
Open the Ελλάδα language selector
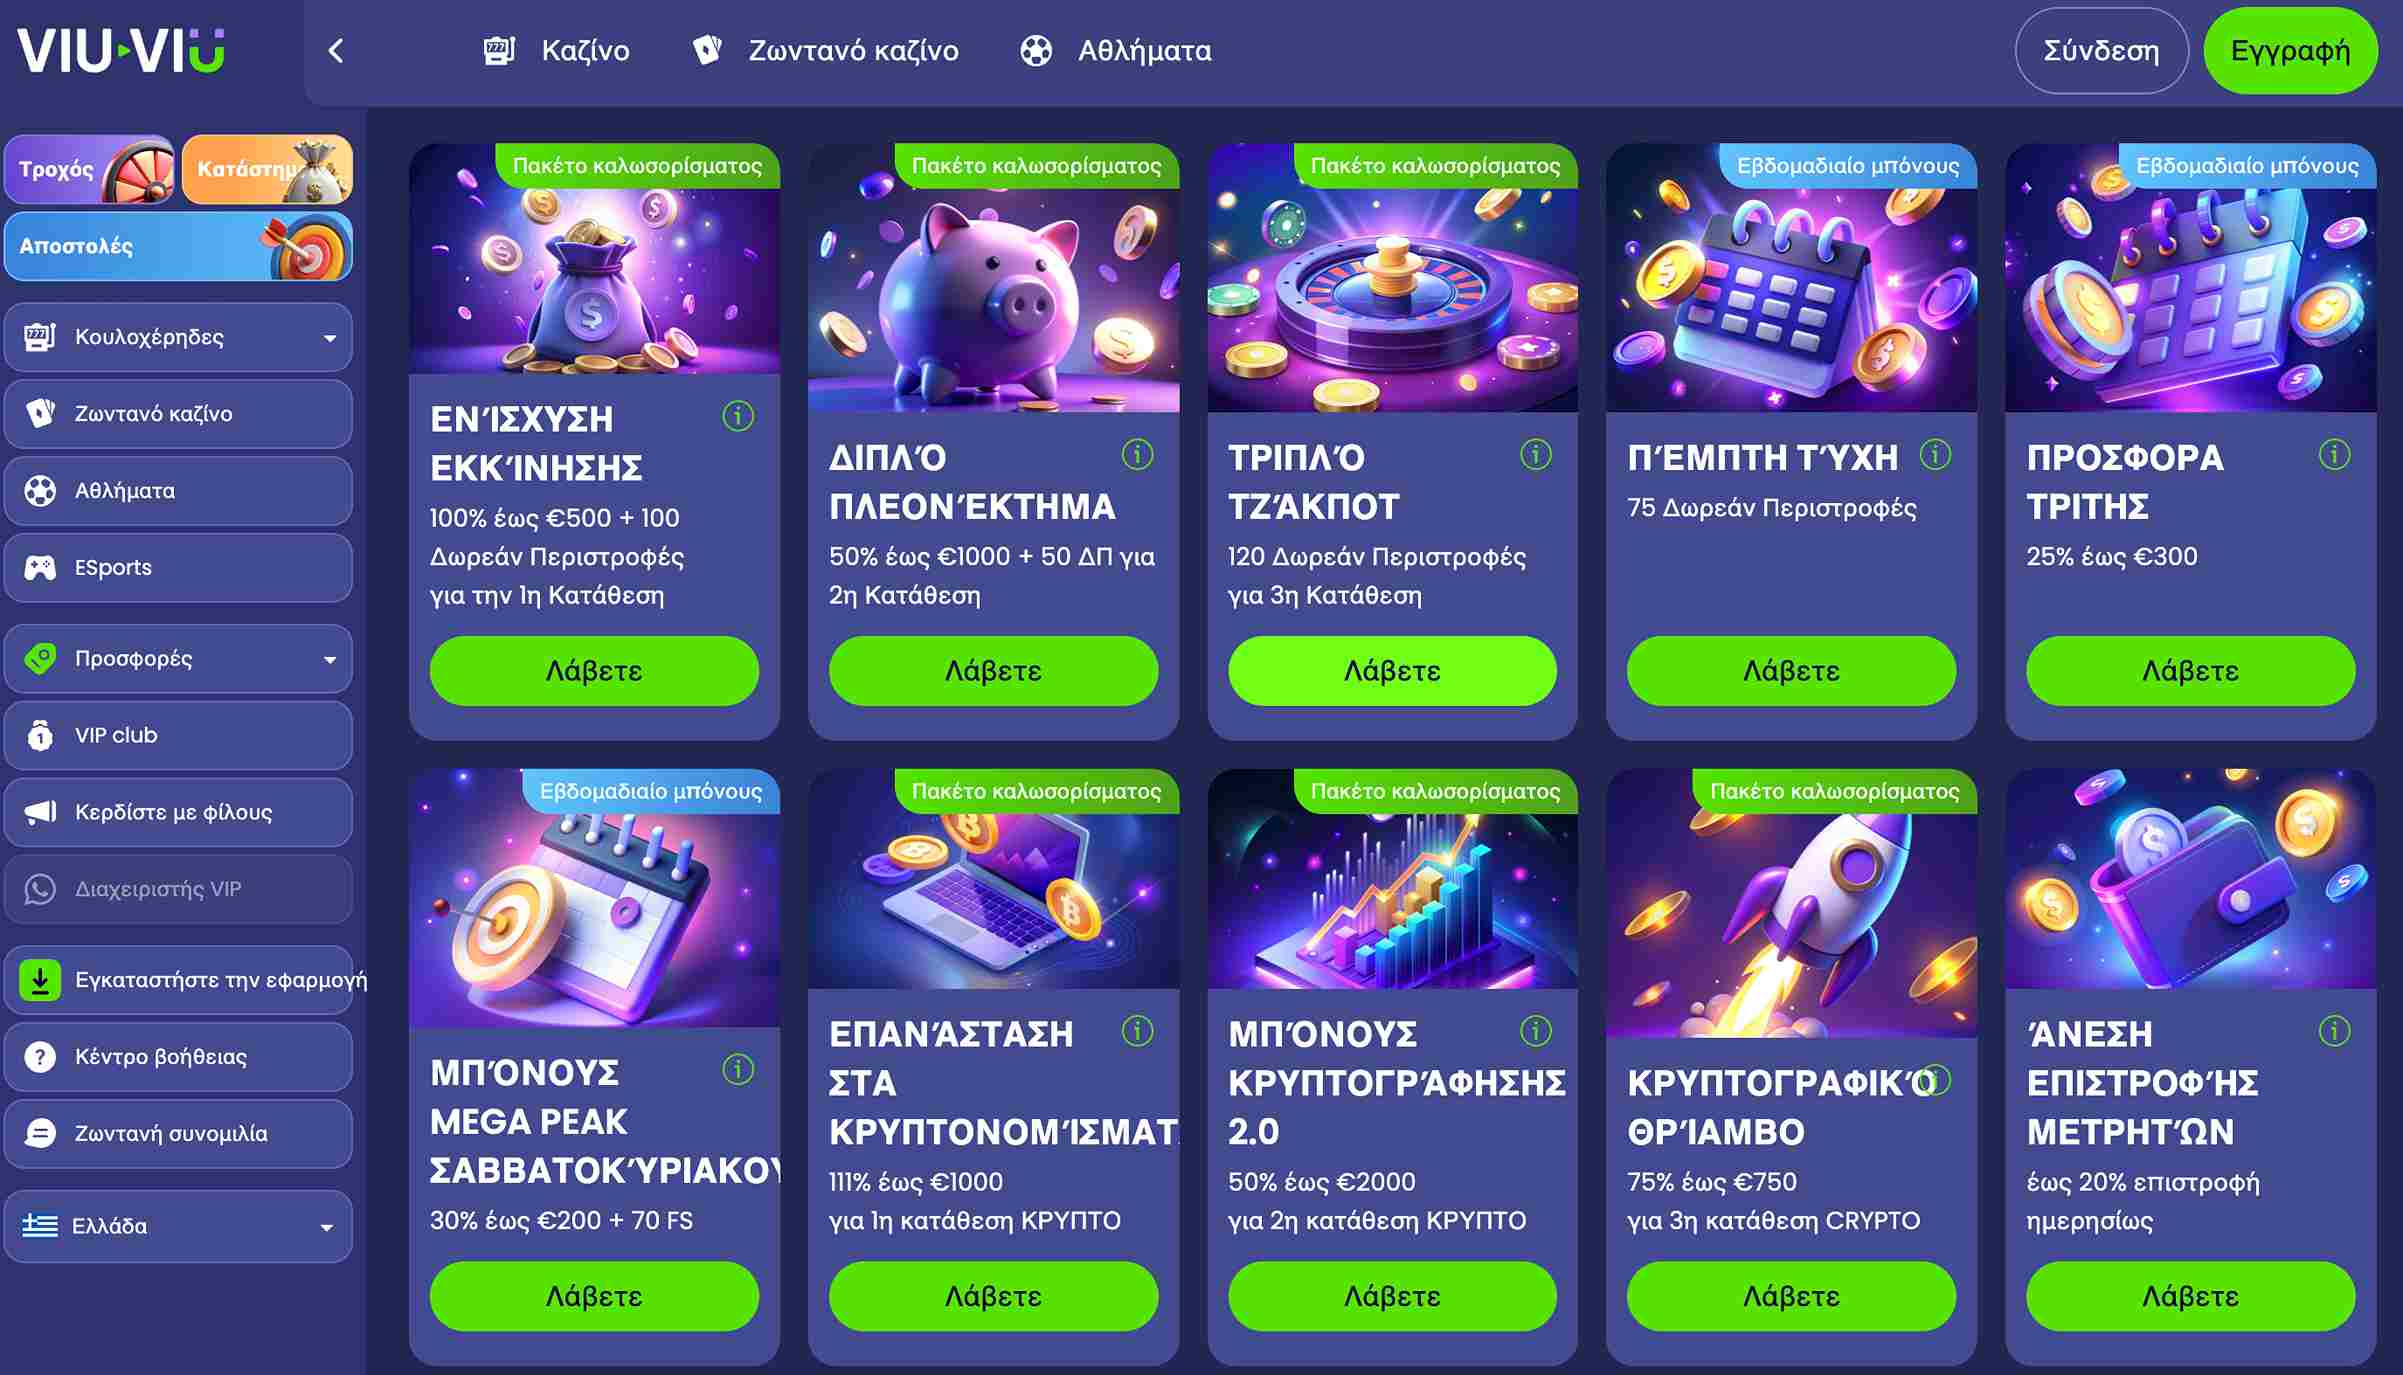pyautogui.click(x=179, y=1226)
